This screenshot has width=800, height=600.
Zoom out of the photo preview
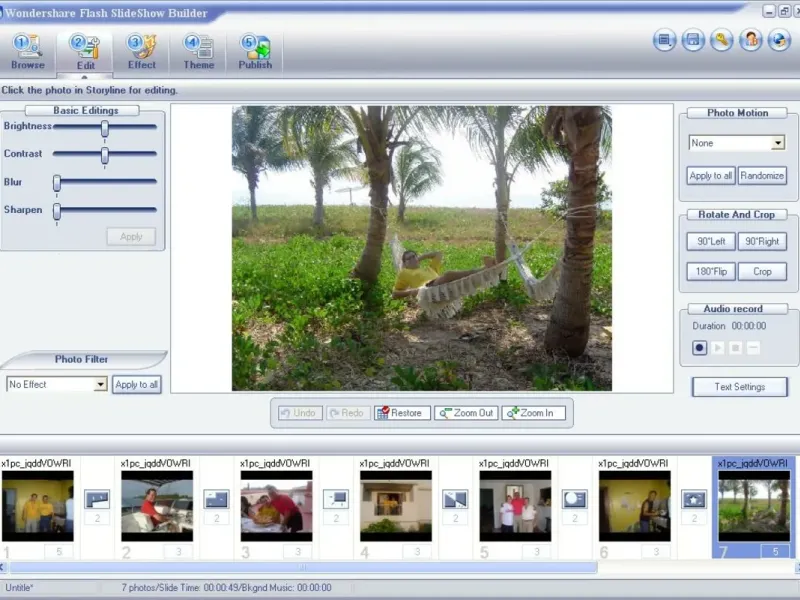click(x=466, y=413)
